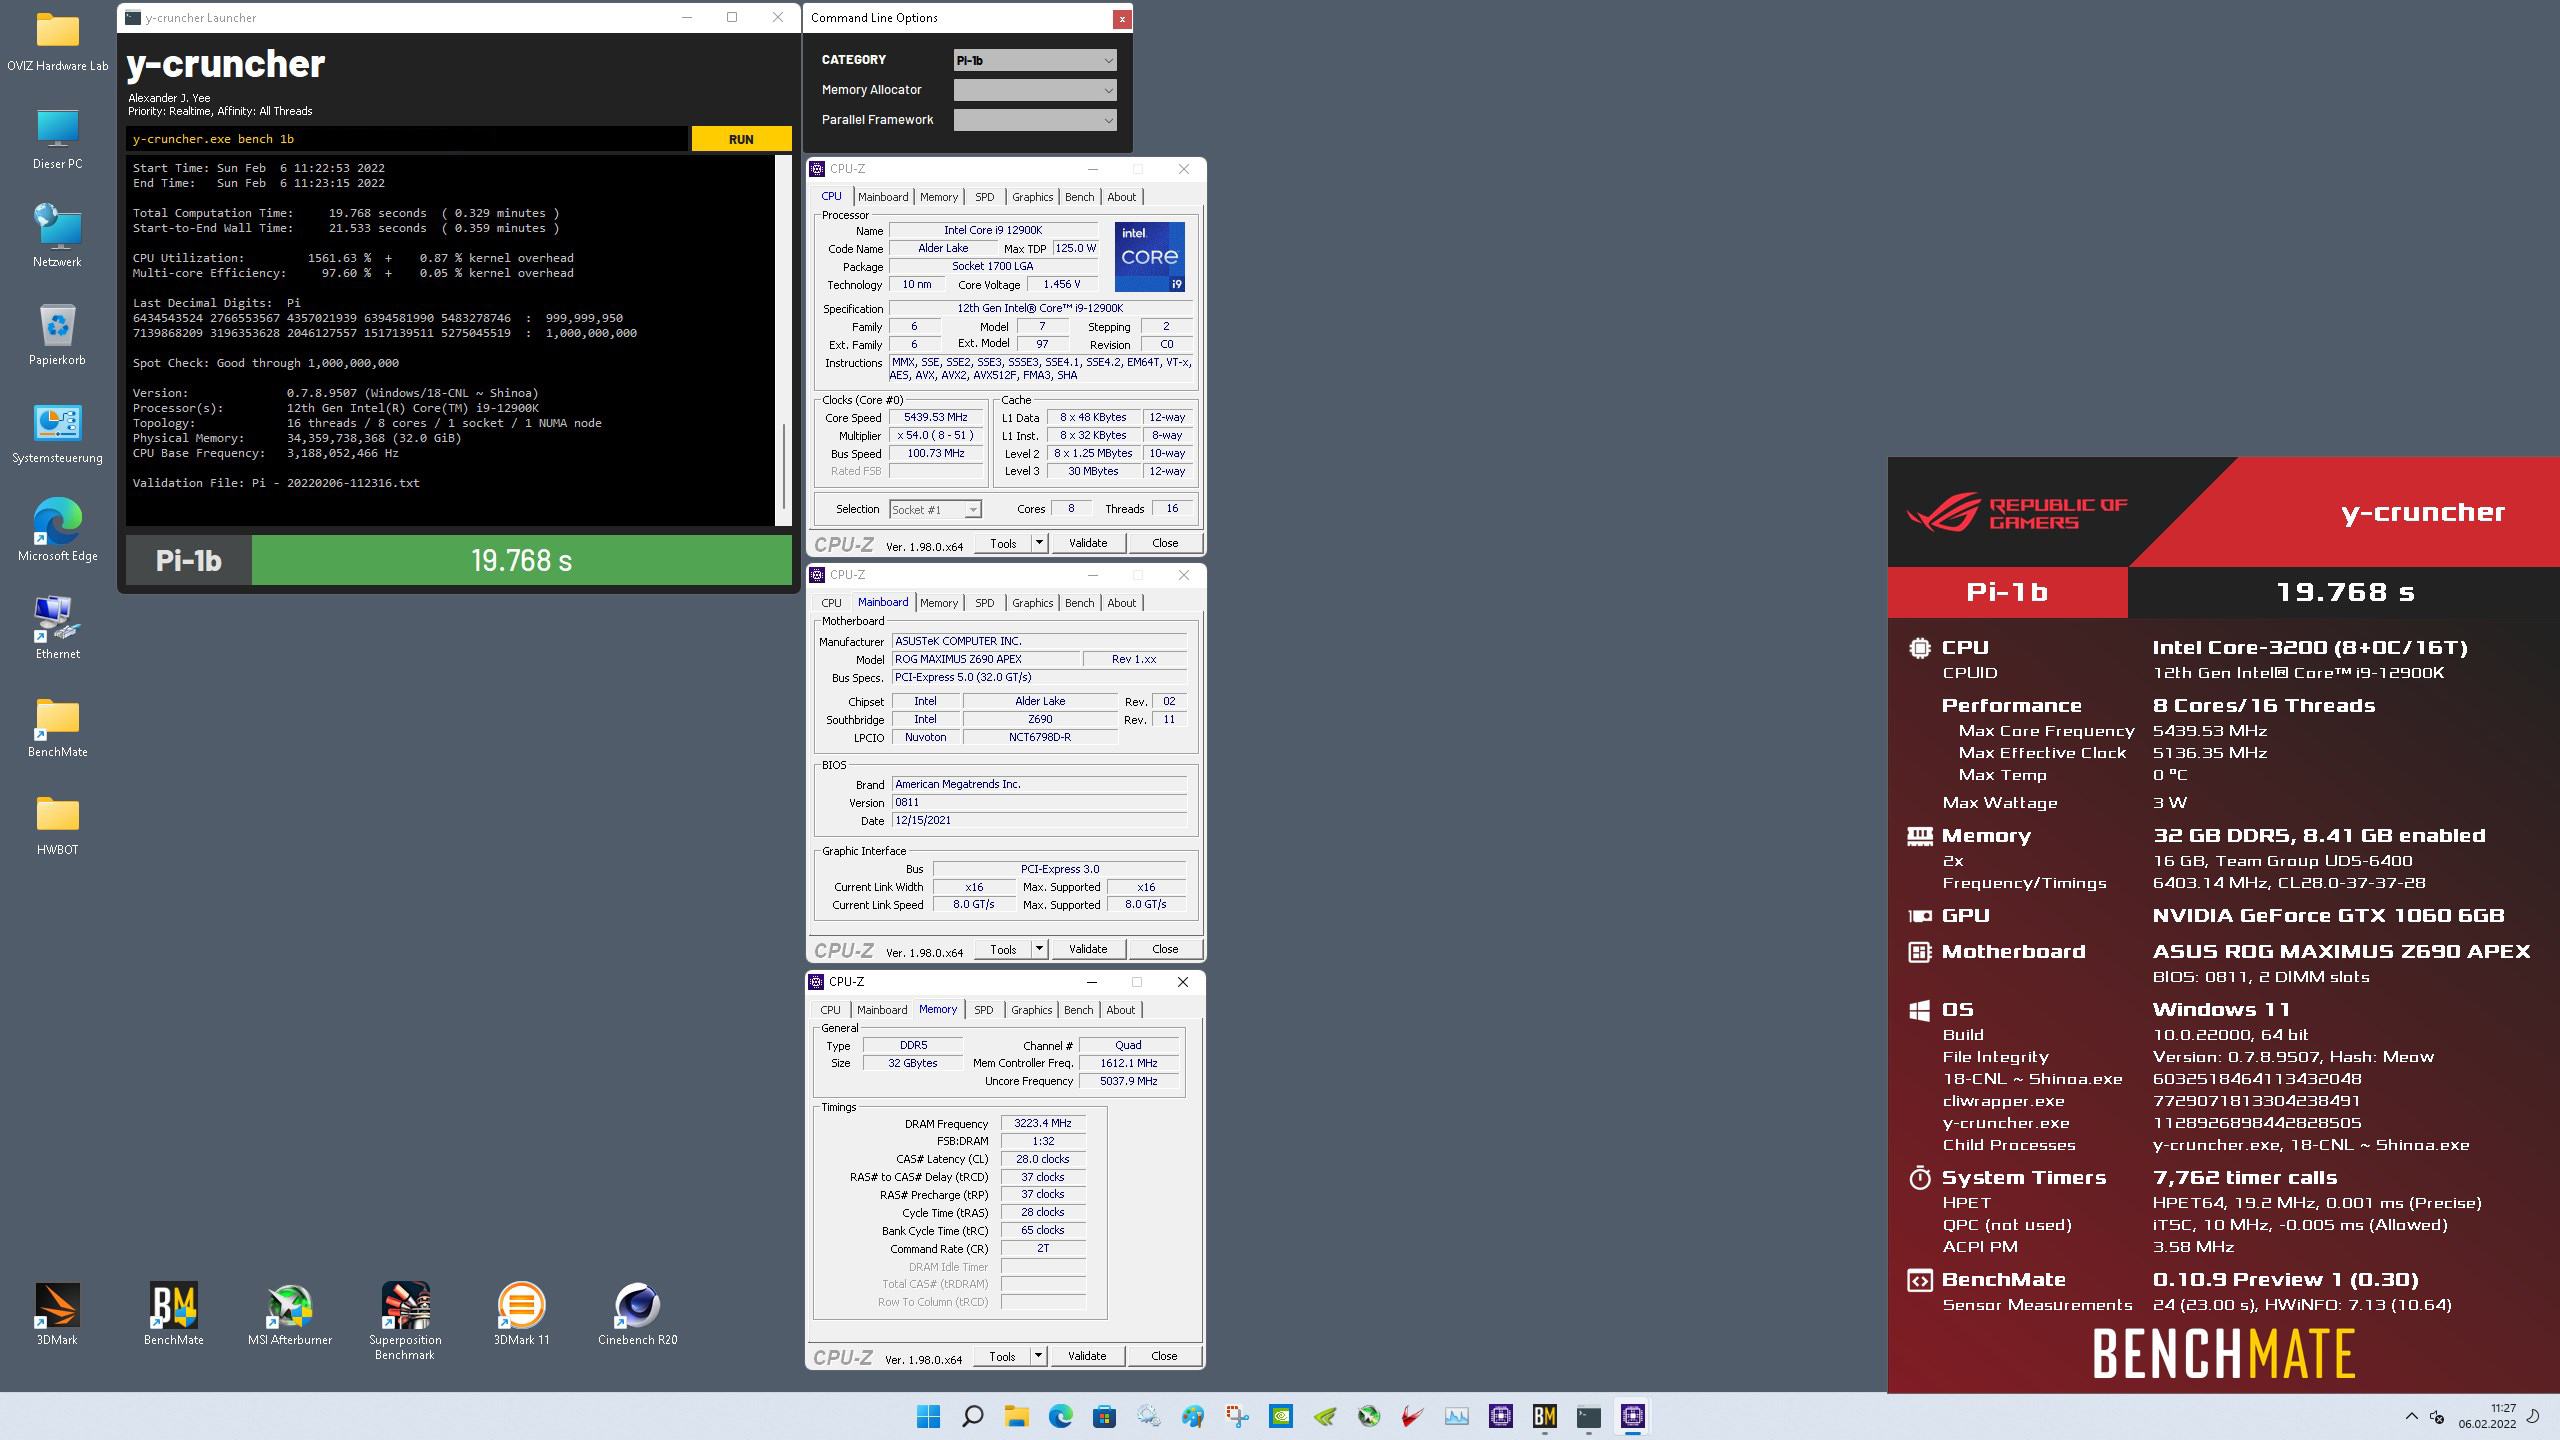Screen dimensions: 2560x1440
Task: Expand the Socket #1 selection dropdown
Action: coord(935,510)
